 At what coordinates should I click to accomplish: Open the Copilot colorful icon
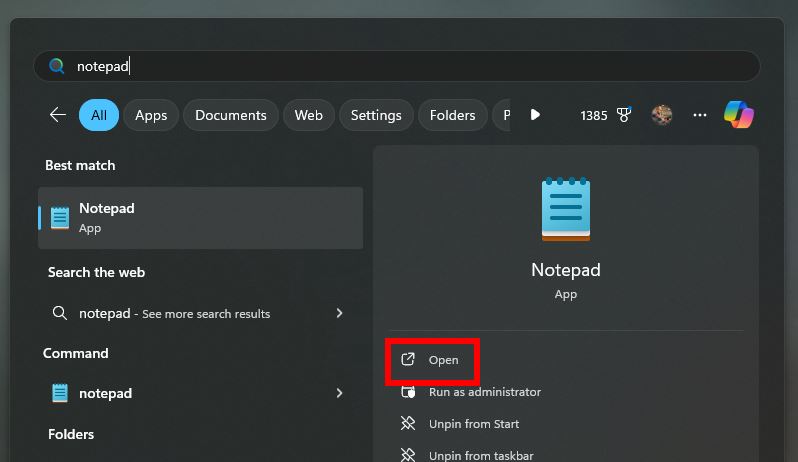(x=738, y=114)
